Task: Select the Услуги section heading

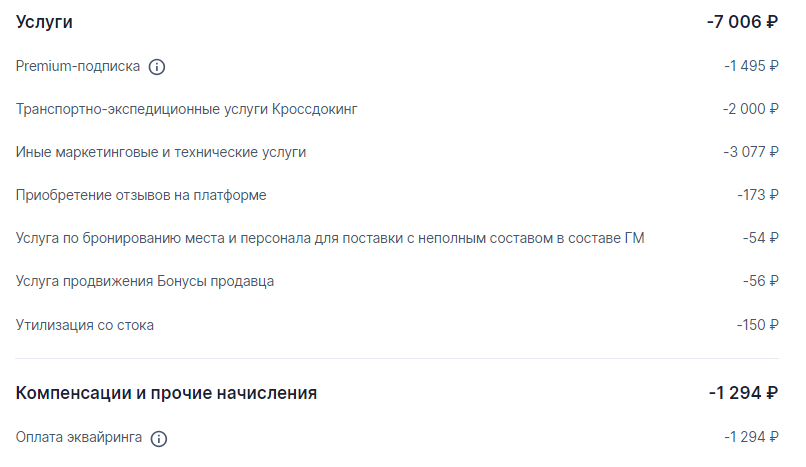Action: coord(44,23)
